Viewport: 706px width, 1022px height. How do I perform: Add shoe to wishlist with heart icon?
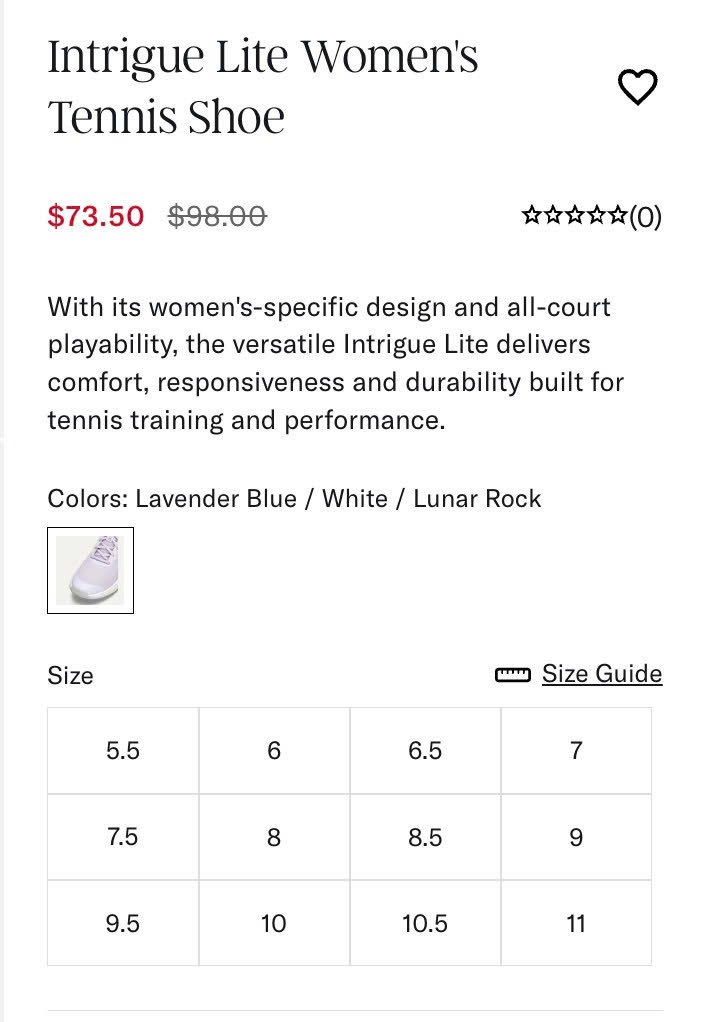tap(637, 88)
